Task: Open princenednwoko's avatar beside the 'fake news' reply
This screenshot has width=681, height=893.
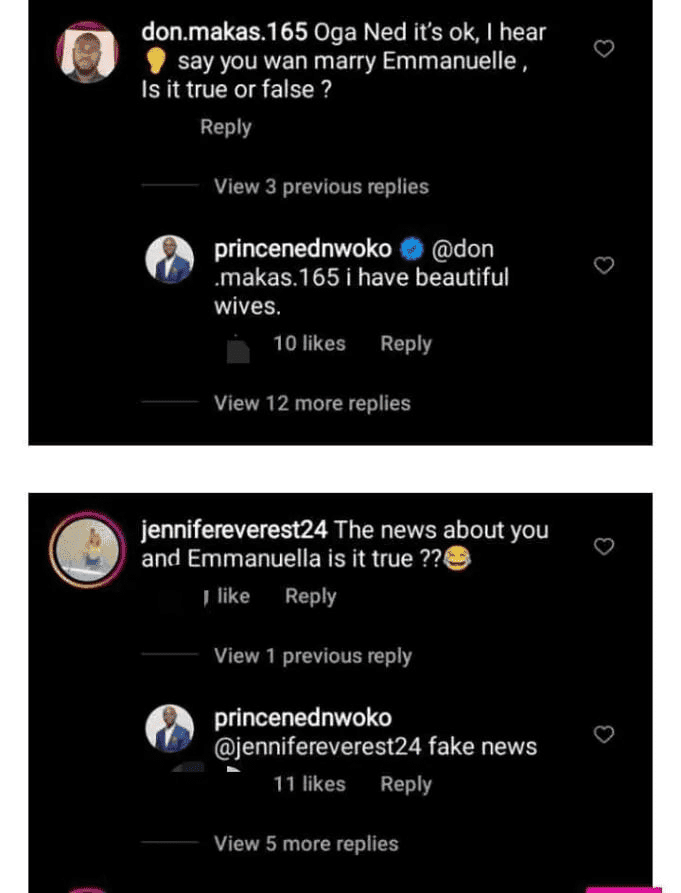Action: click(169, 731)
